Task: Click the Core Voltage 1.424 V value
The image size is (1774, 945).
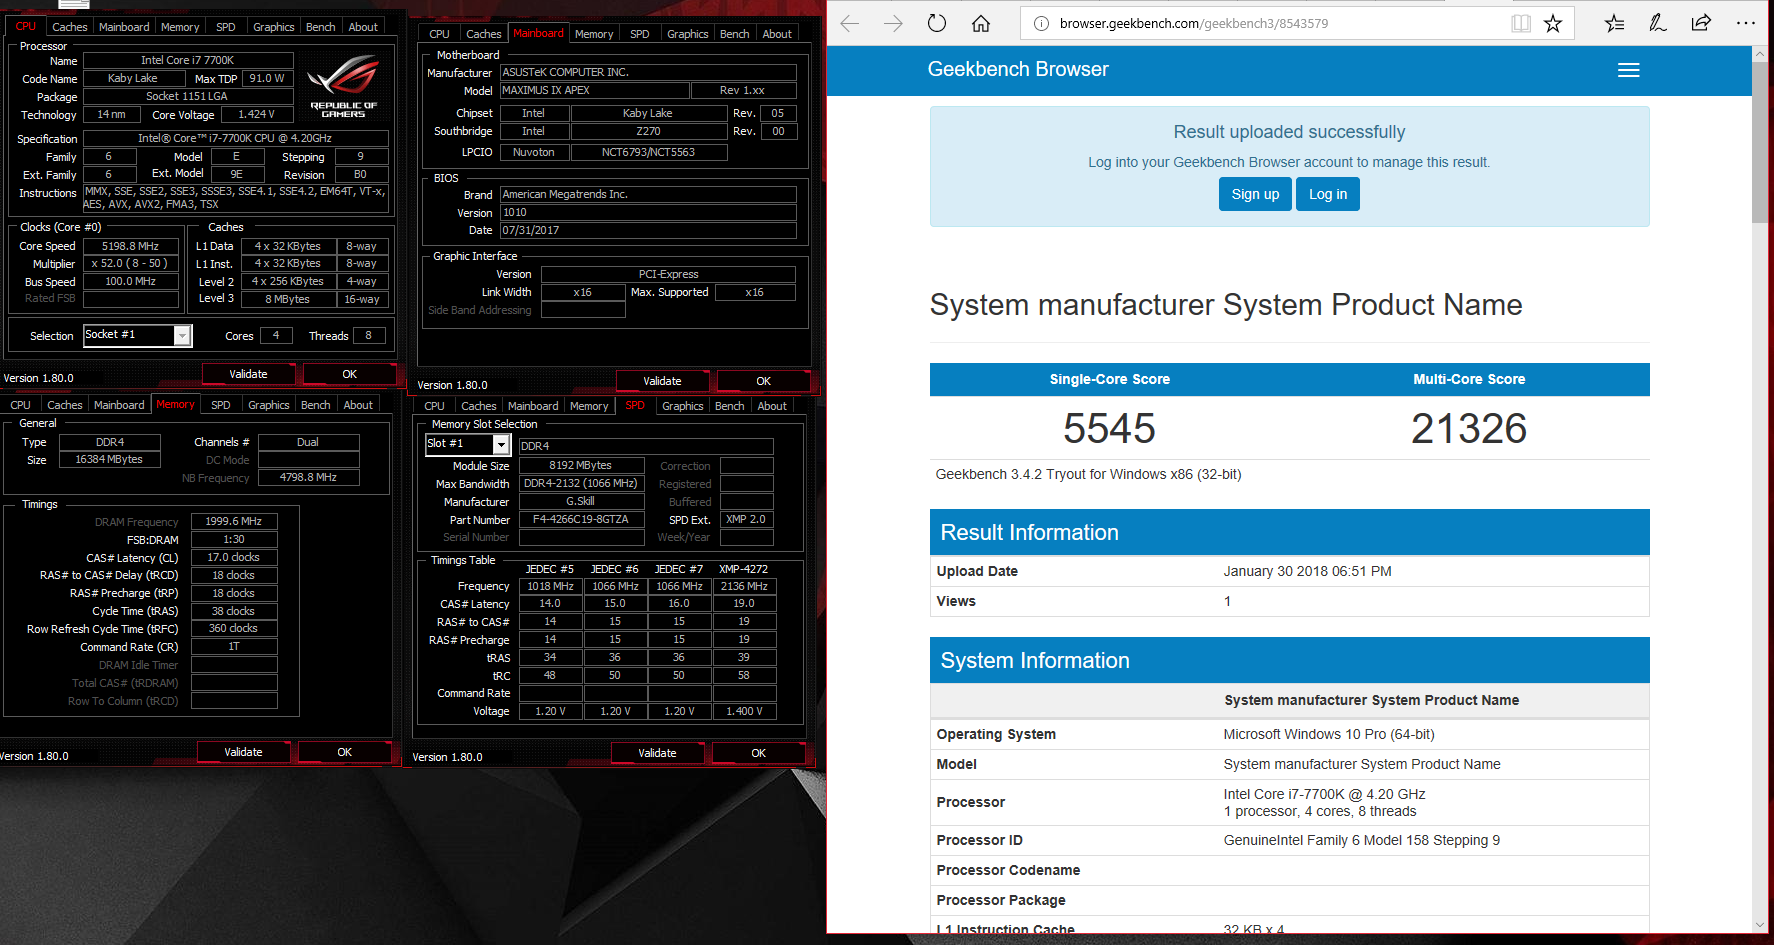Action: coord(256,115)
